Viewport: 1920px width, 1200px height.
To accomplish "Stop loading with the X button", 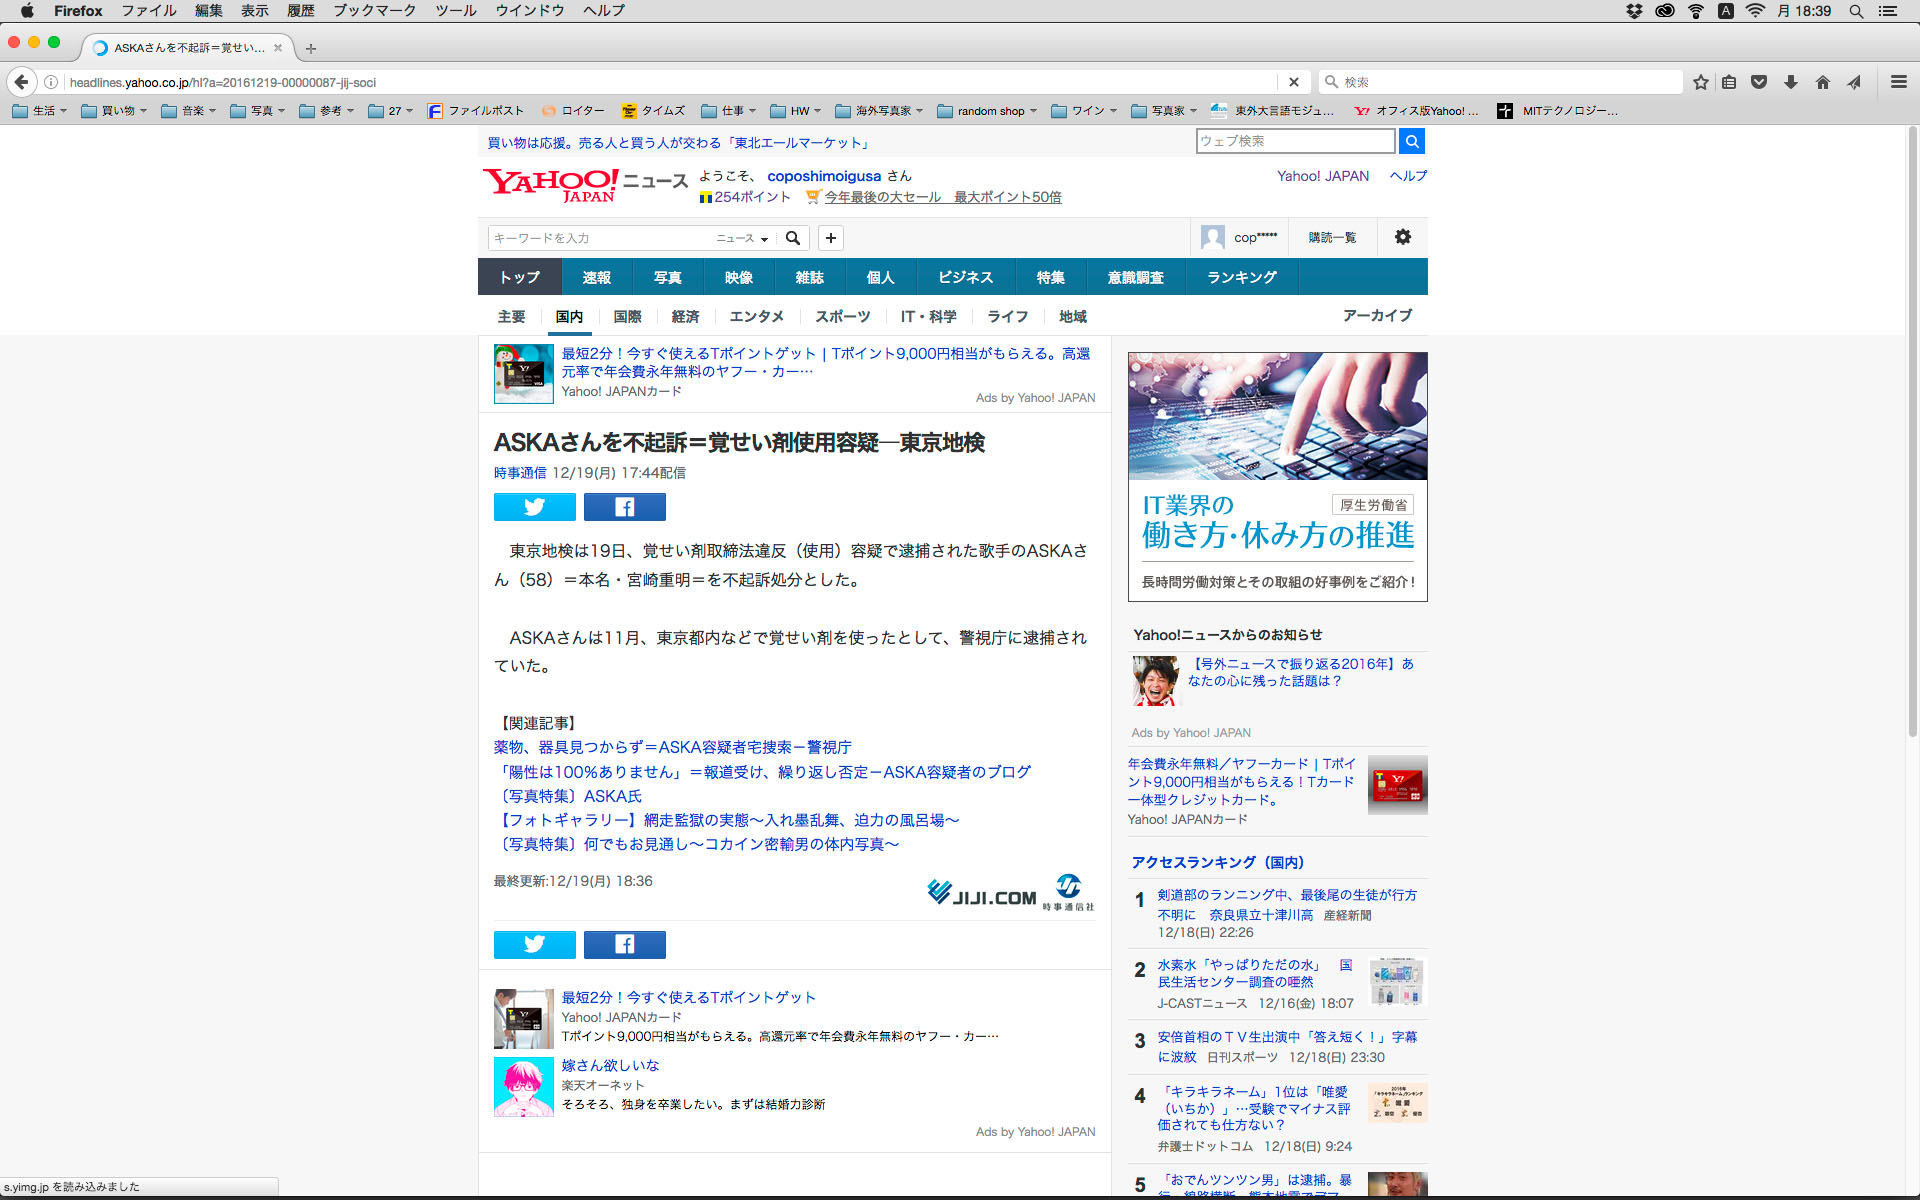I will pos(1293,82).
